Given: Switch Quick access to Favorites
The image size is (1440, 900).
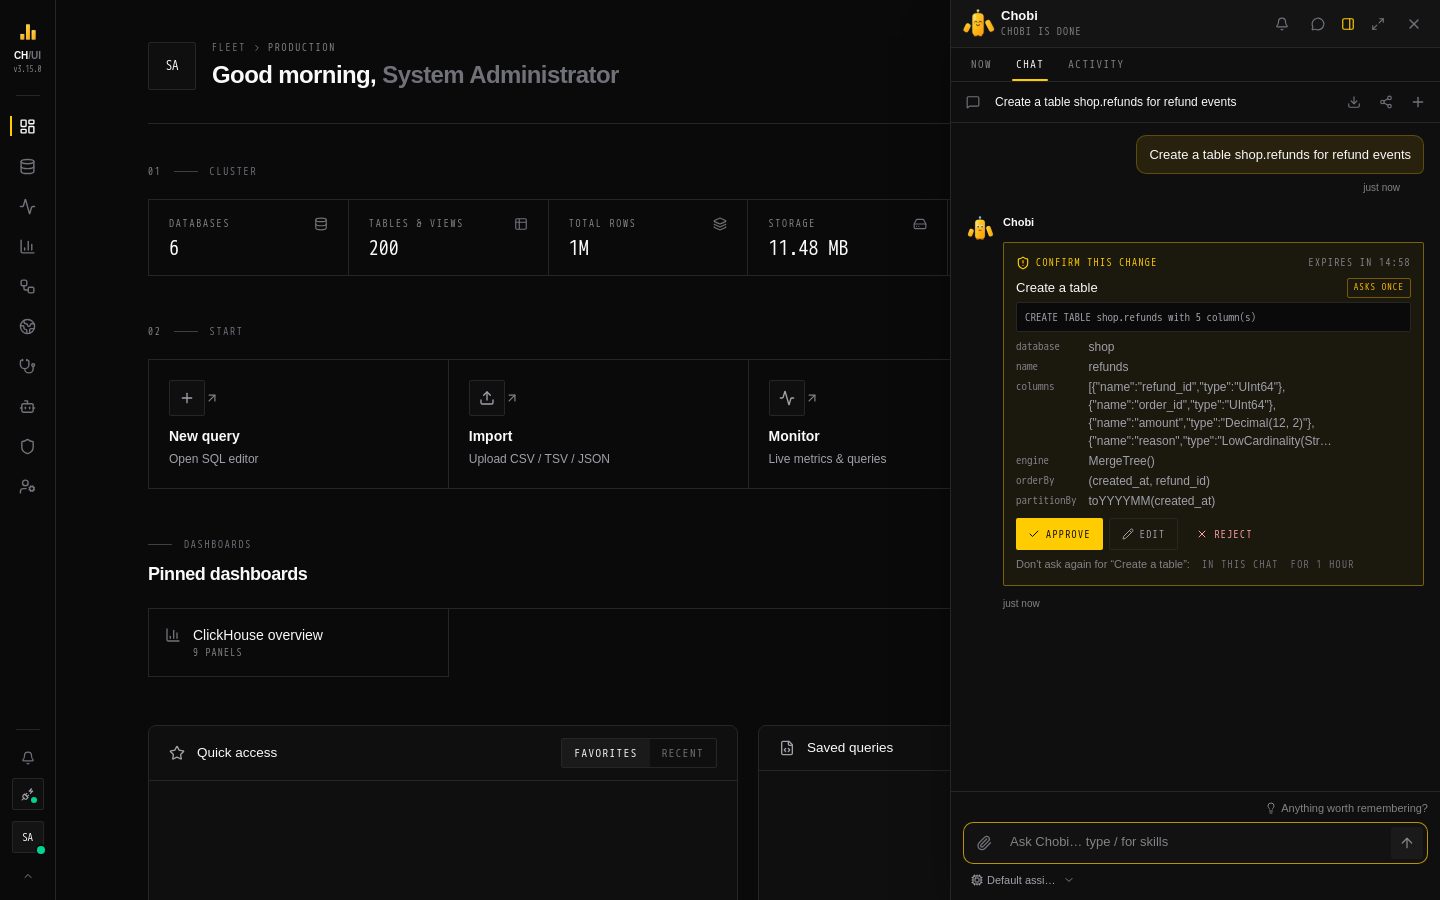Looking at the screenshot, I should coord(605,753).
